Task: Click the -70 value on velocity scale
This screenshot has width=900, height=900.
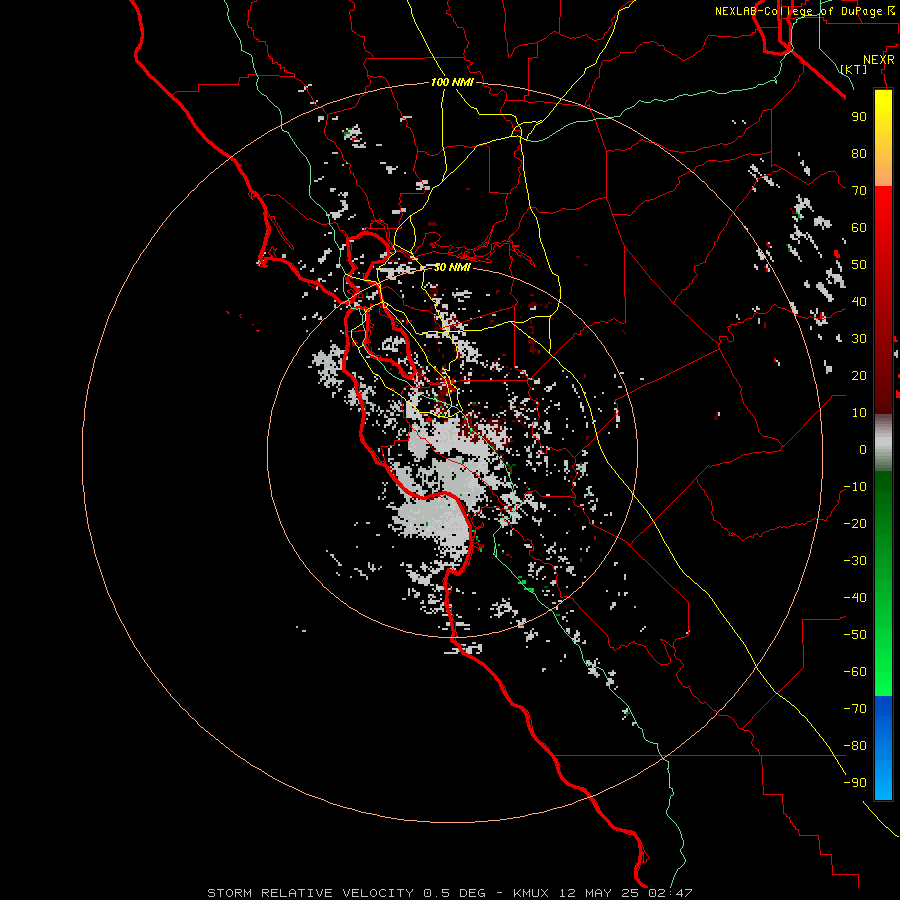Action: pos(855,709)
